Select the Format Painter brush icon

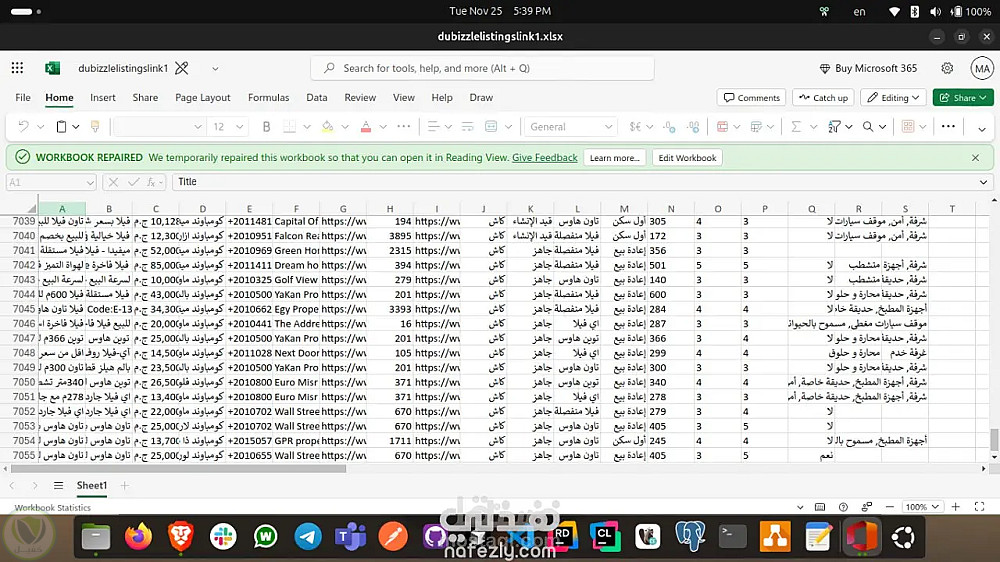[95, 126]
